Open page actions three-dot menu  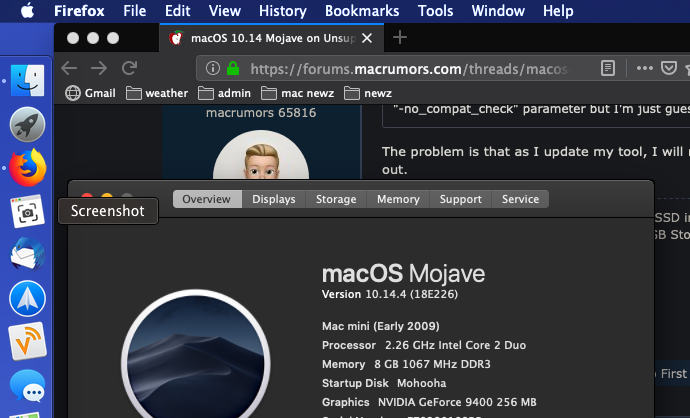[x=645, y=68]
